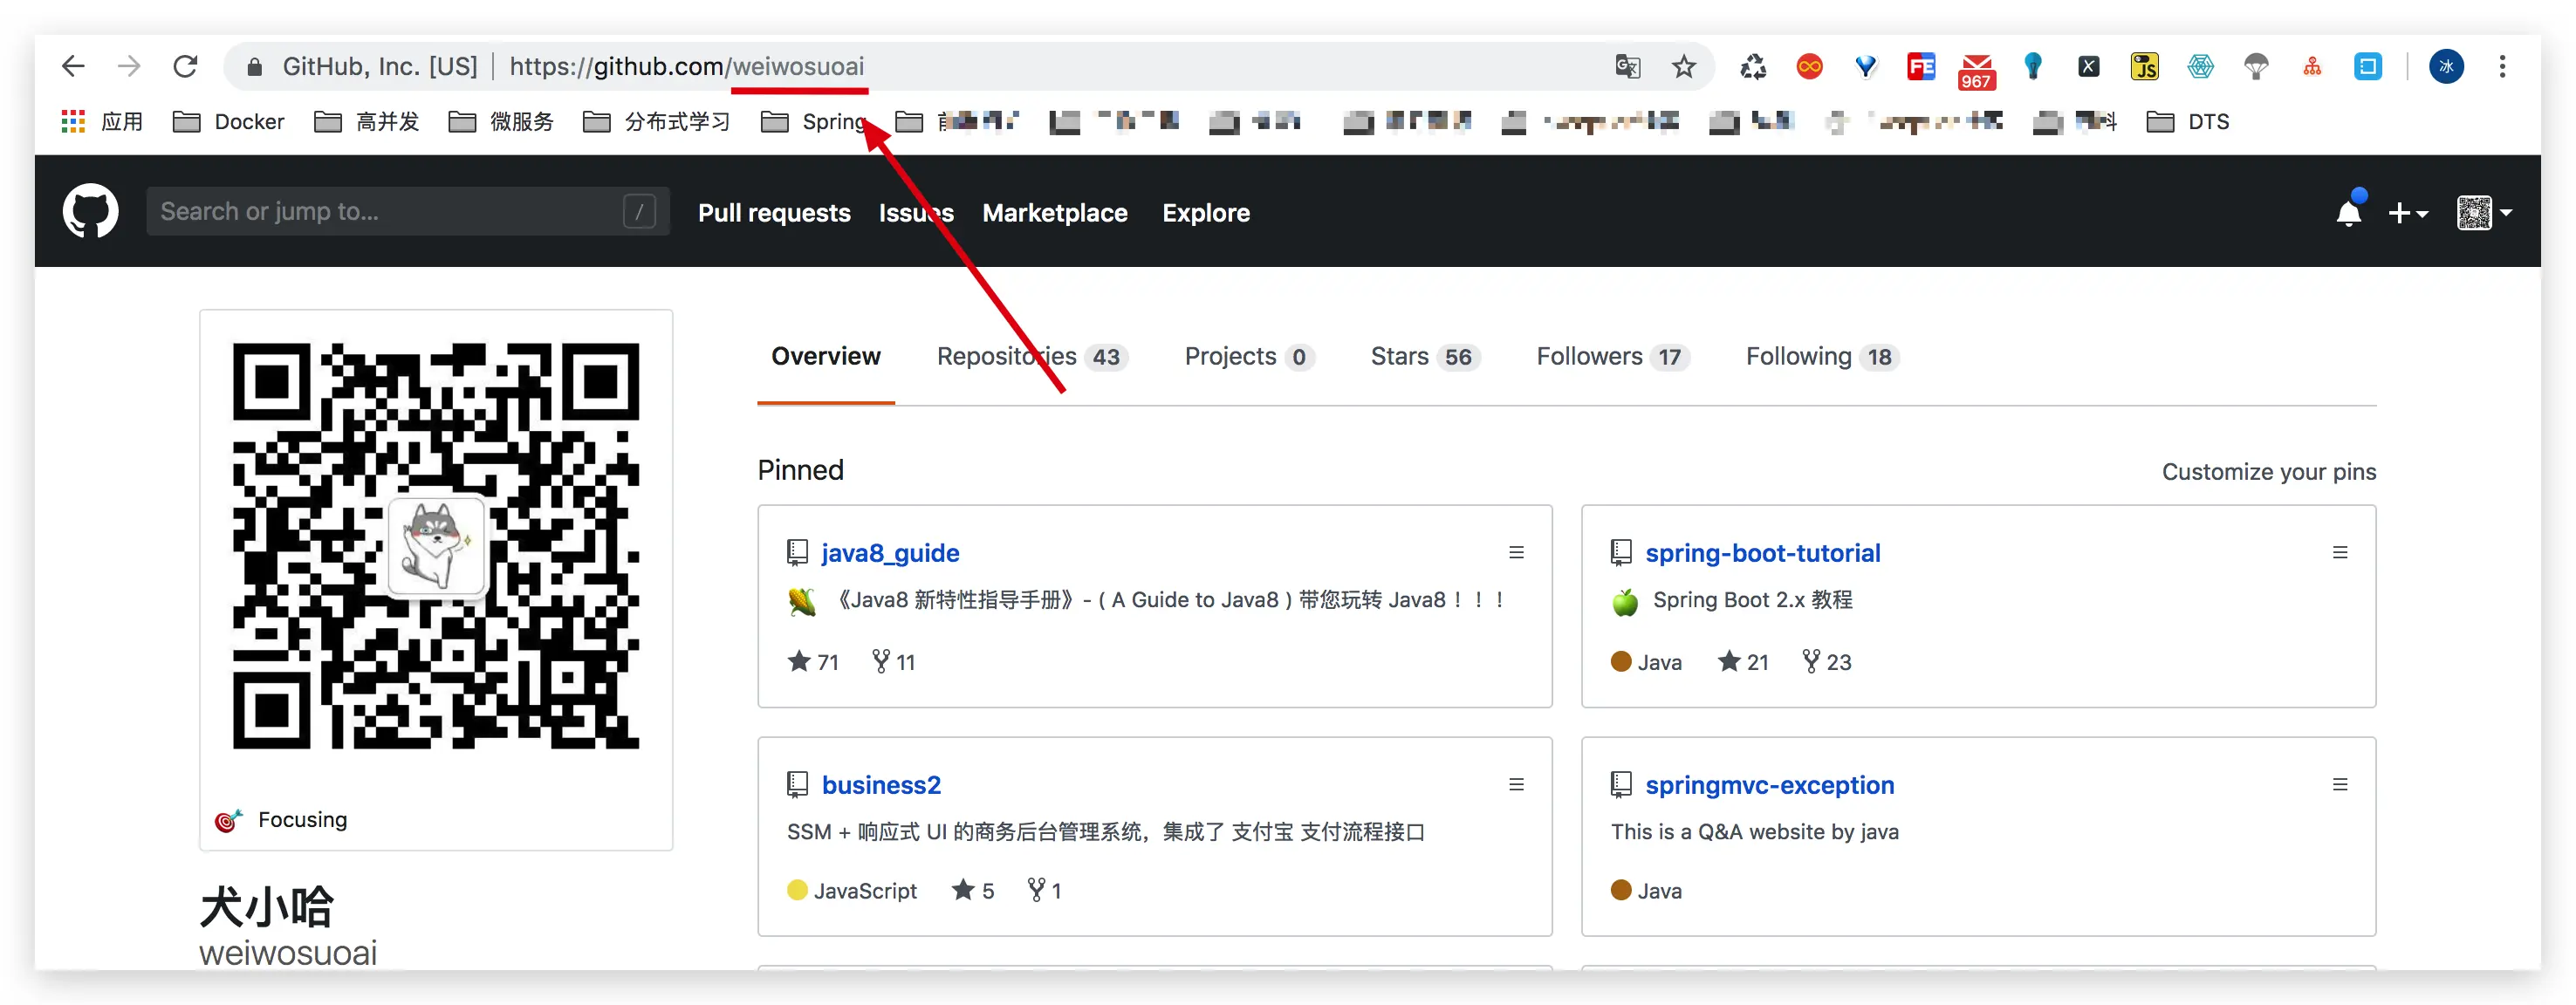Viewport: 2576px width, 1005px height.
Task: Open the DTS bookmark folder
Action: pos(2189,122)
